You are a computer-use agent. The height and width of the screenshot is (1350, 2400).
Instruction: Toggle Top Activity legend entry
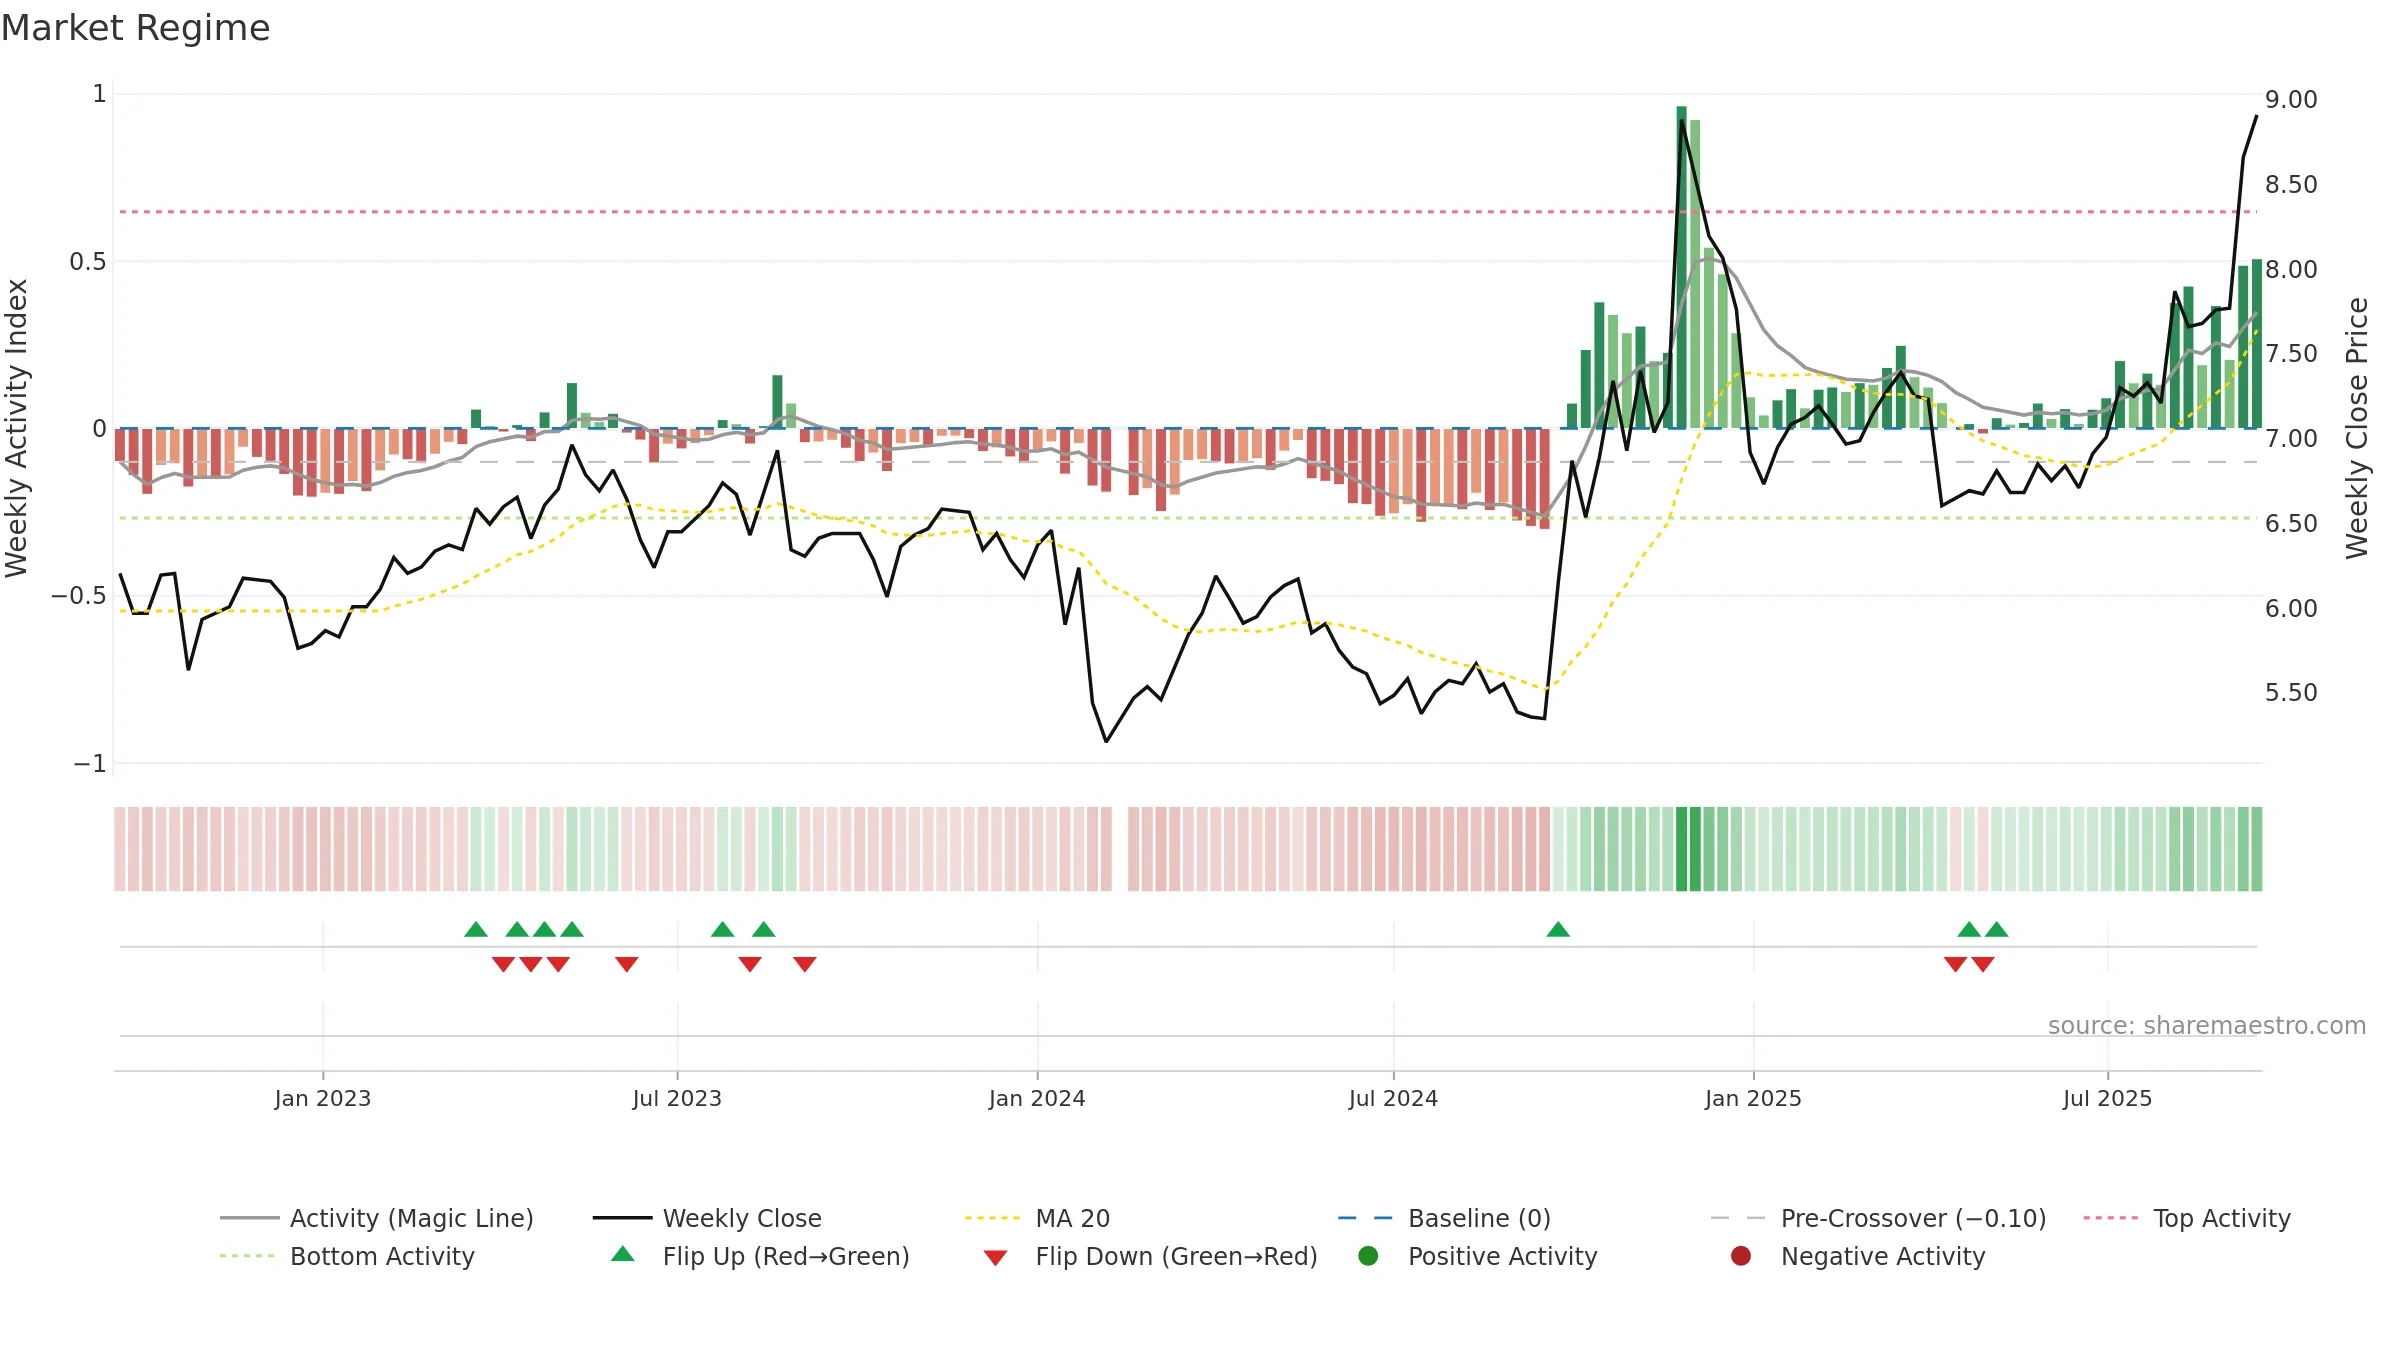point(2187,1218)
